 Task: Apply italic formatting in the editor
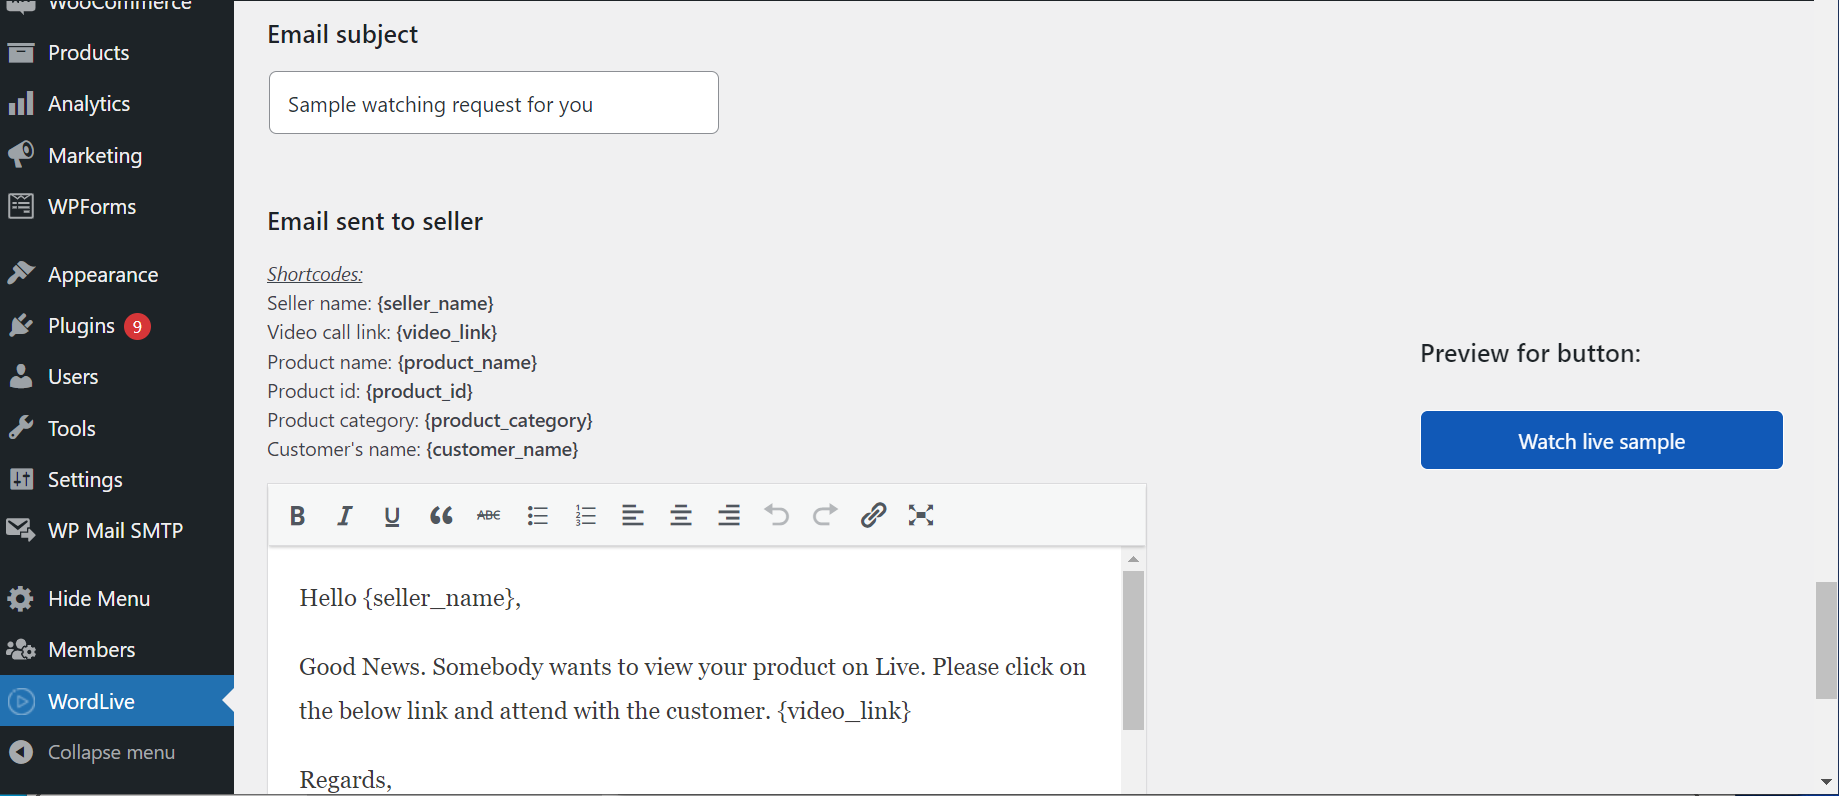tap(345, 516)
